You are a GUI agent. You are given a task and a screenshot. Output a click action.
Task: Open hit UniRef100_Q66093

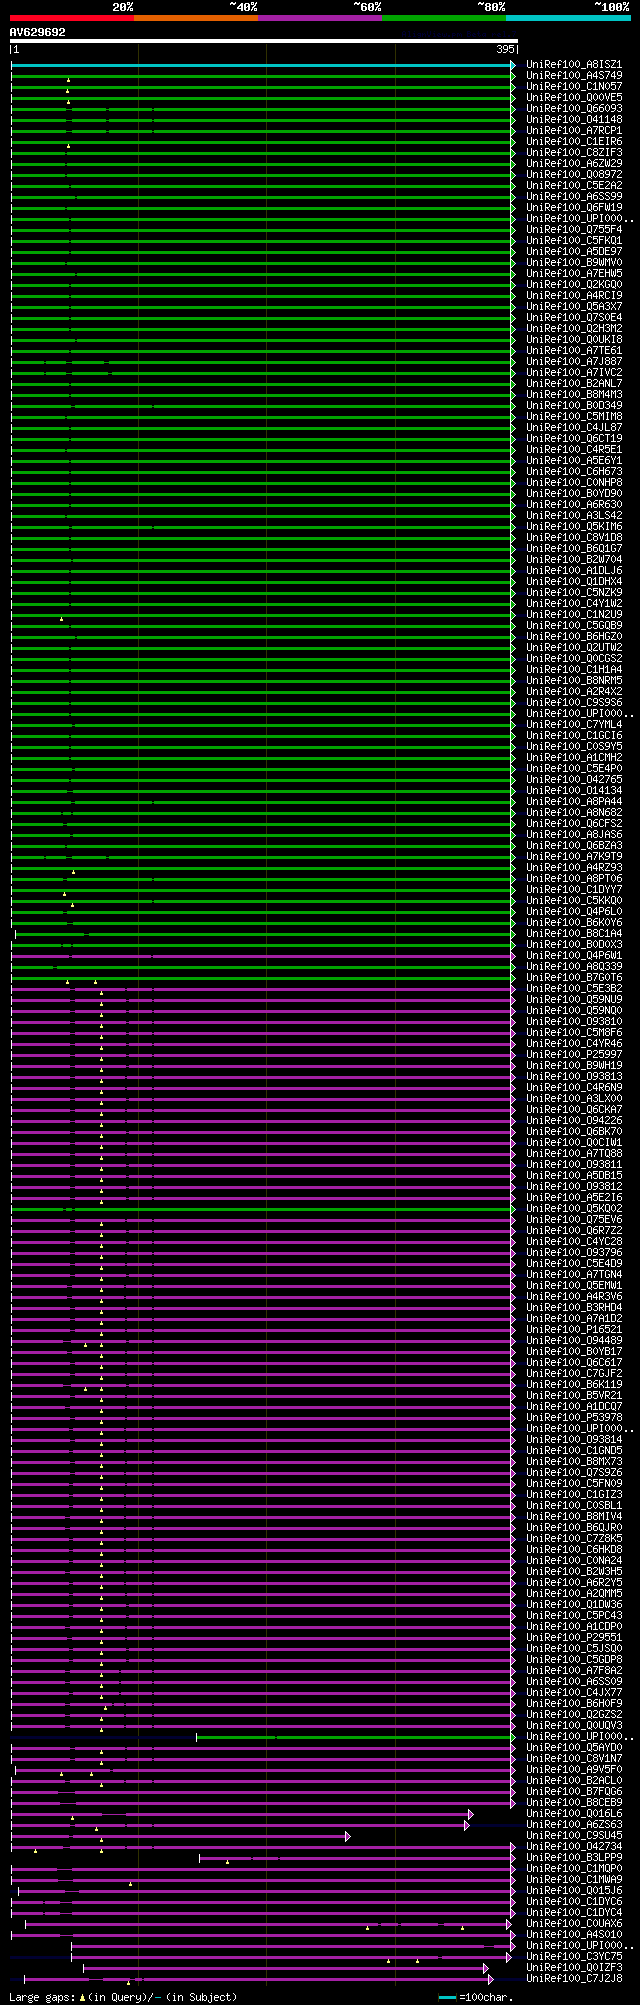pyautogui.click(x=574, y=109)
